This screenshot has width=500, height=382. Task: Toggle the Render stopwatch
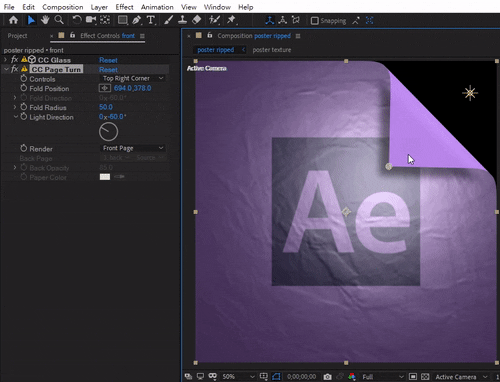click(24, 148)
